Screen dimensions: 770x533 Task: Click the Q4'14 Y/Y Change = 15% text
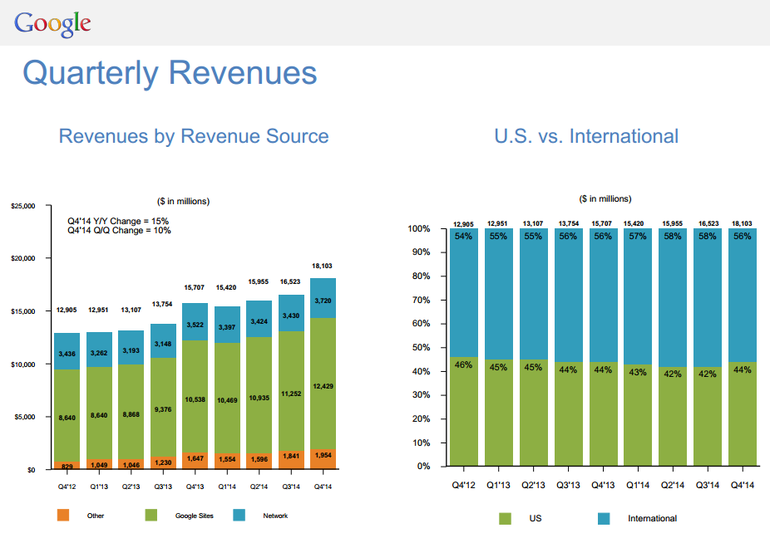pyautogui.click(x=118, y=221)
